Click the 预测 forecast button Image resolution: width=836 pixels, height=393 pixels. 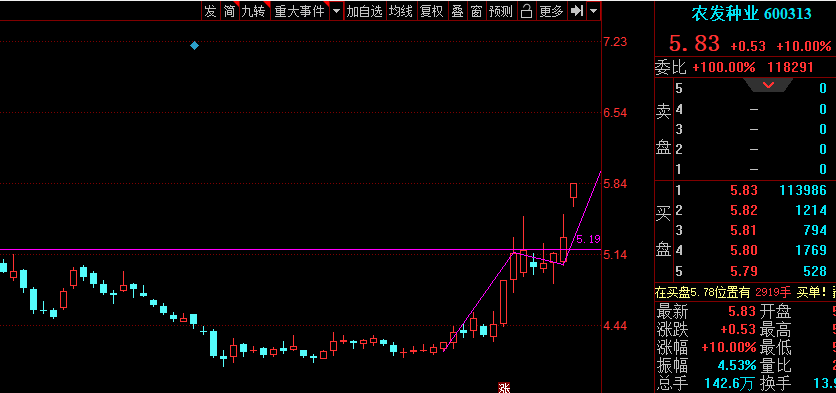[501, 11]
